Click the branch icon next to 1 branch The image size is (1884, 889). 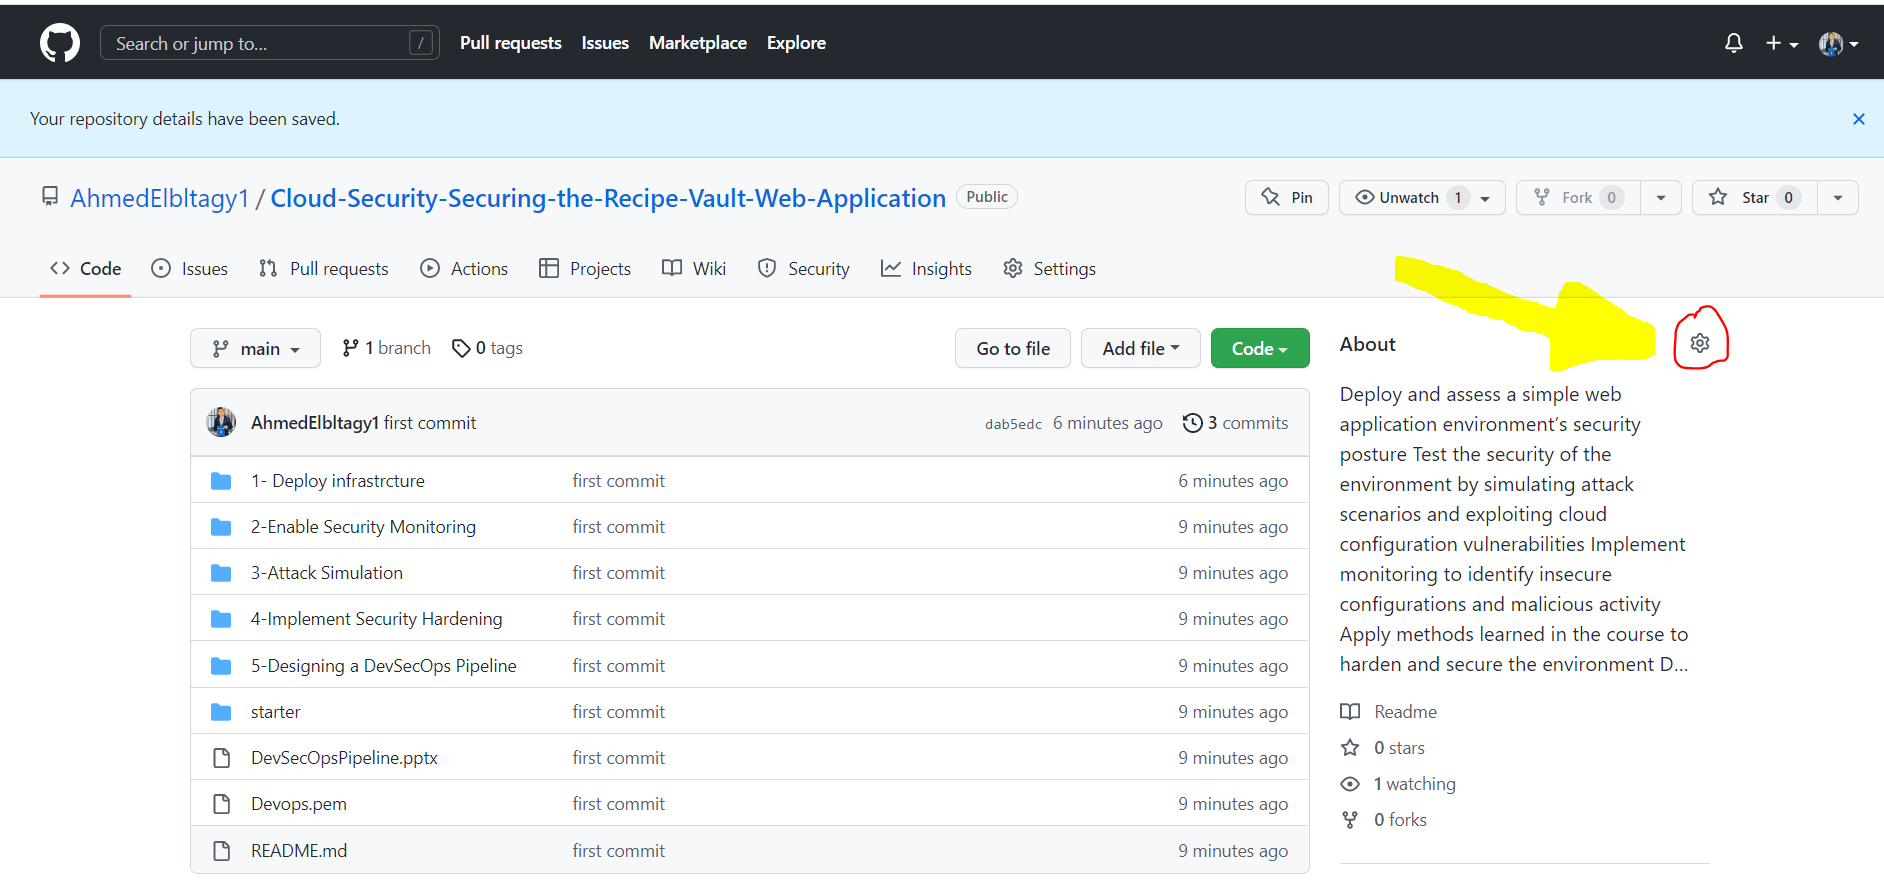click(350, 348)
